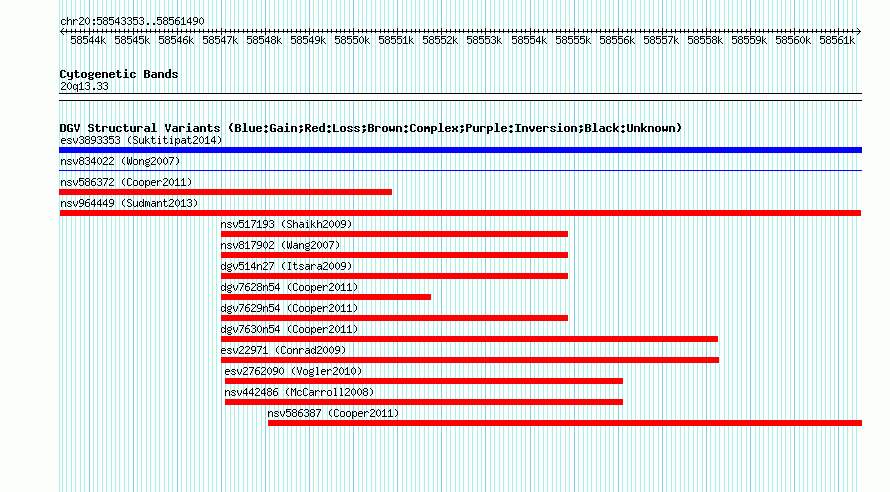
Task: Click the right arrow of the ruler
Action: [859, 31]
